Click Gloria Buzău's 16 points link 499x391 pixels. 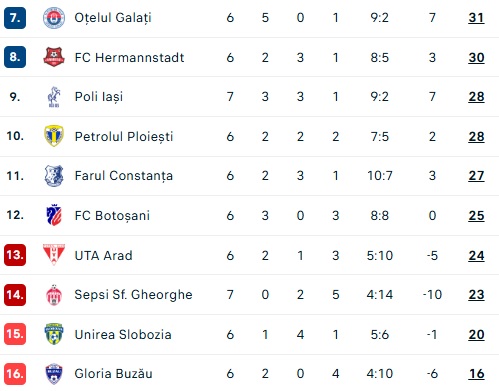pyautogui.click(x=476, y=374)
